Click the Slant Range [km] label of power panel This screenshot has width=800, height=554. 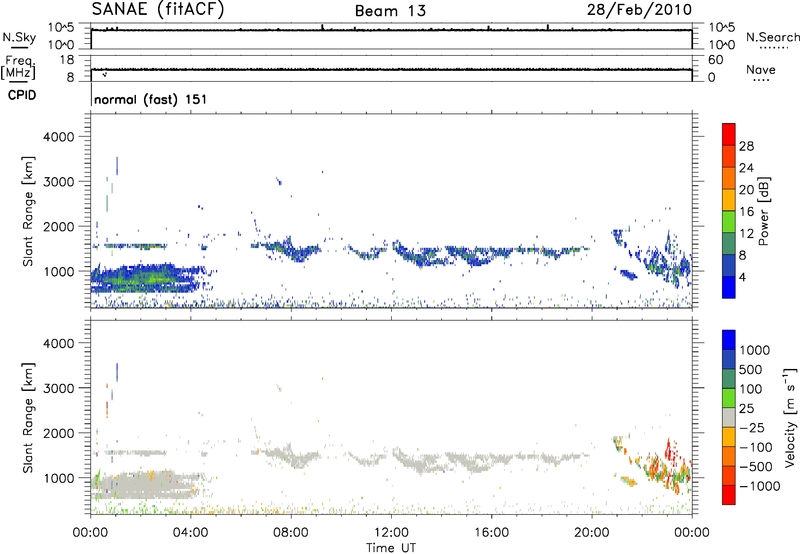point(28,211)
